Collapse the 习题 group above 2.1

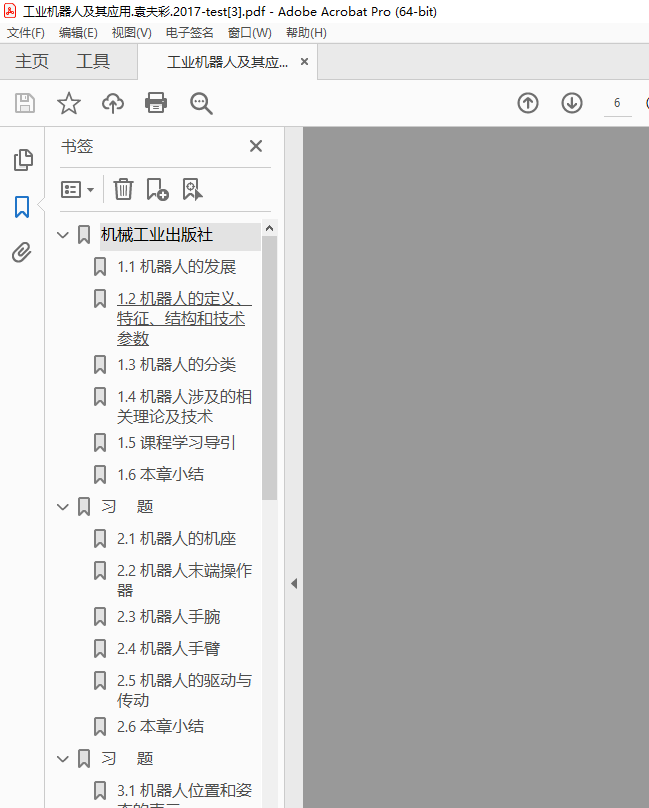tap(63, 507)
